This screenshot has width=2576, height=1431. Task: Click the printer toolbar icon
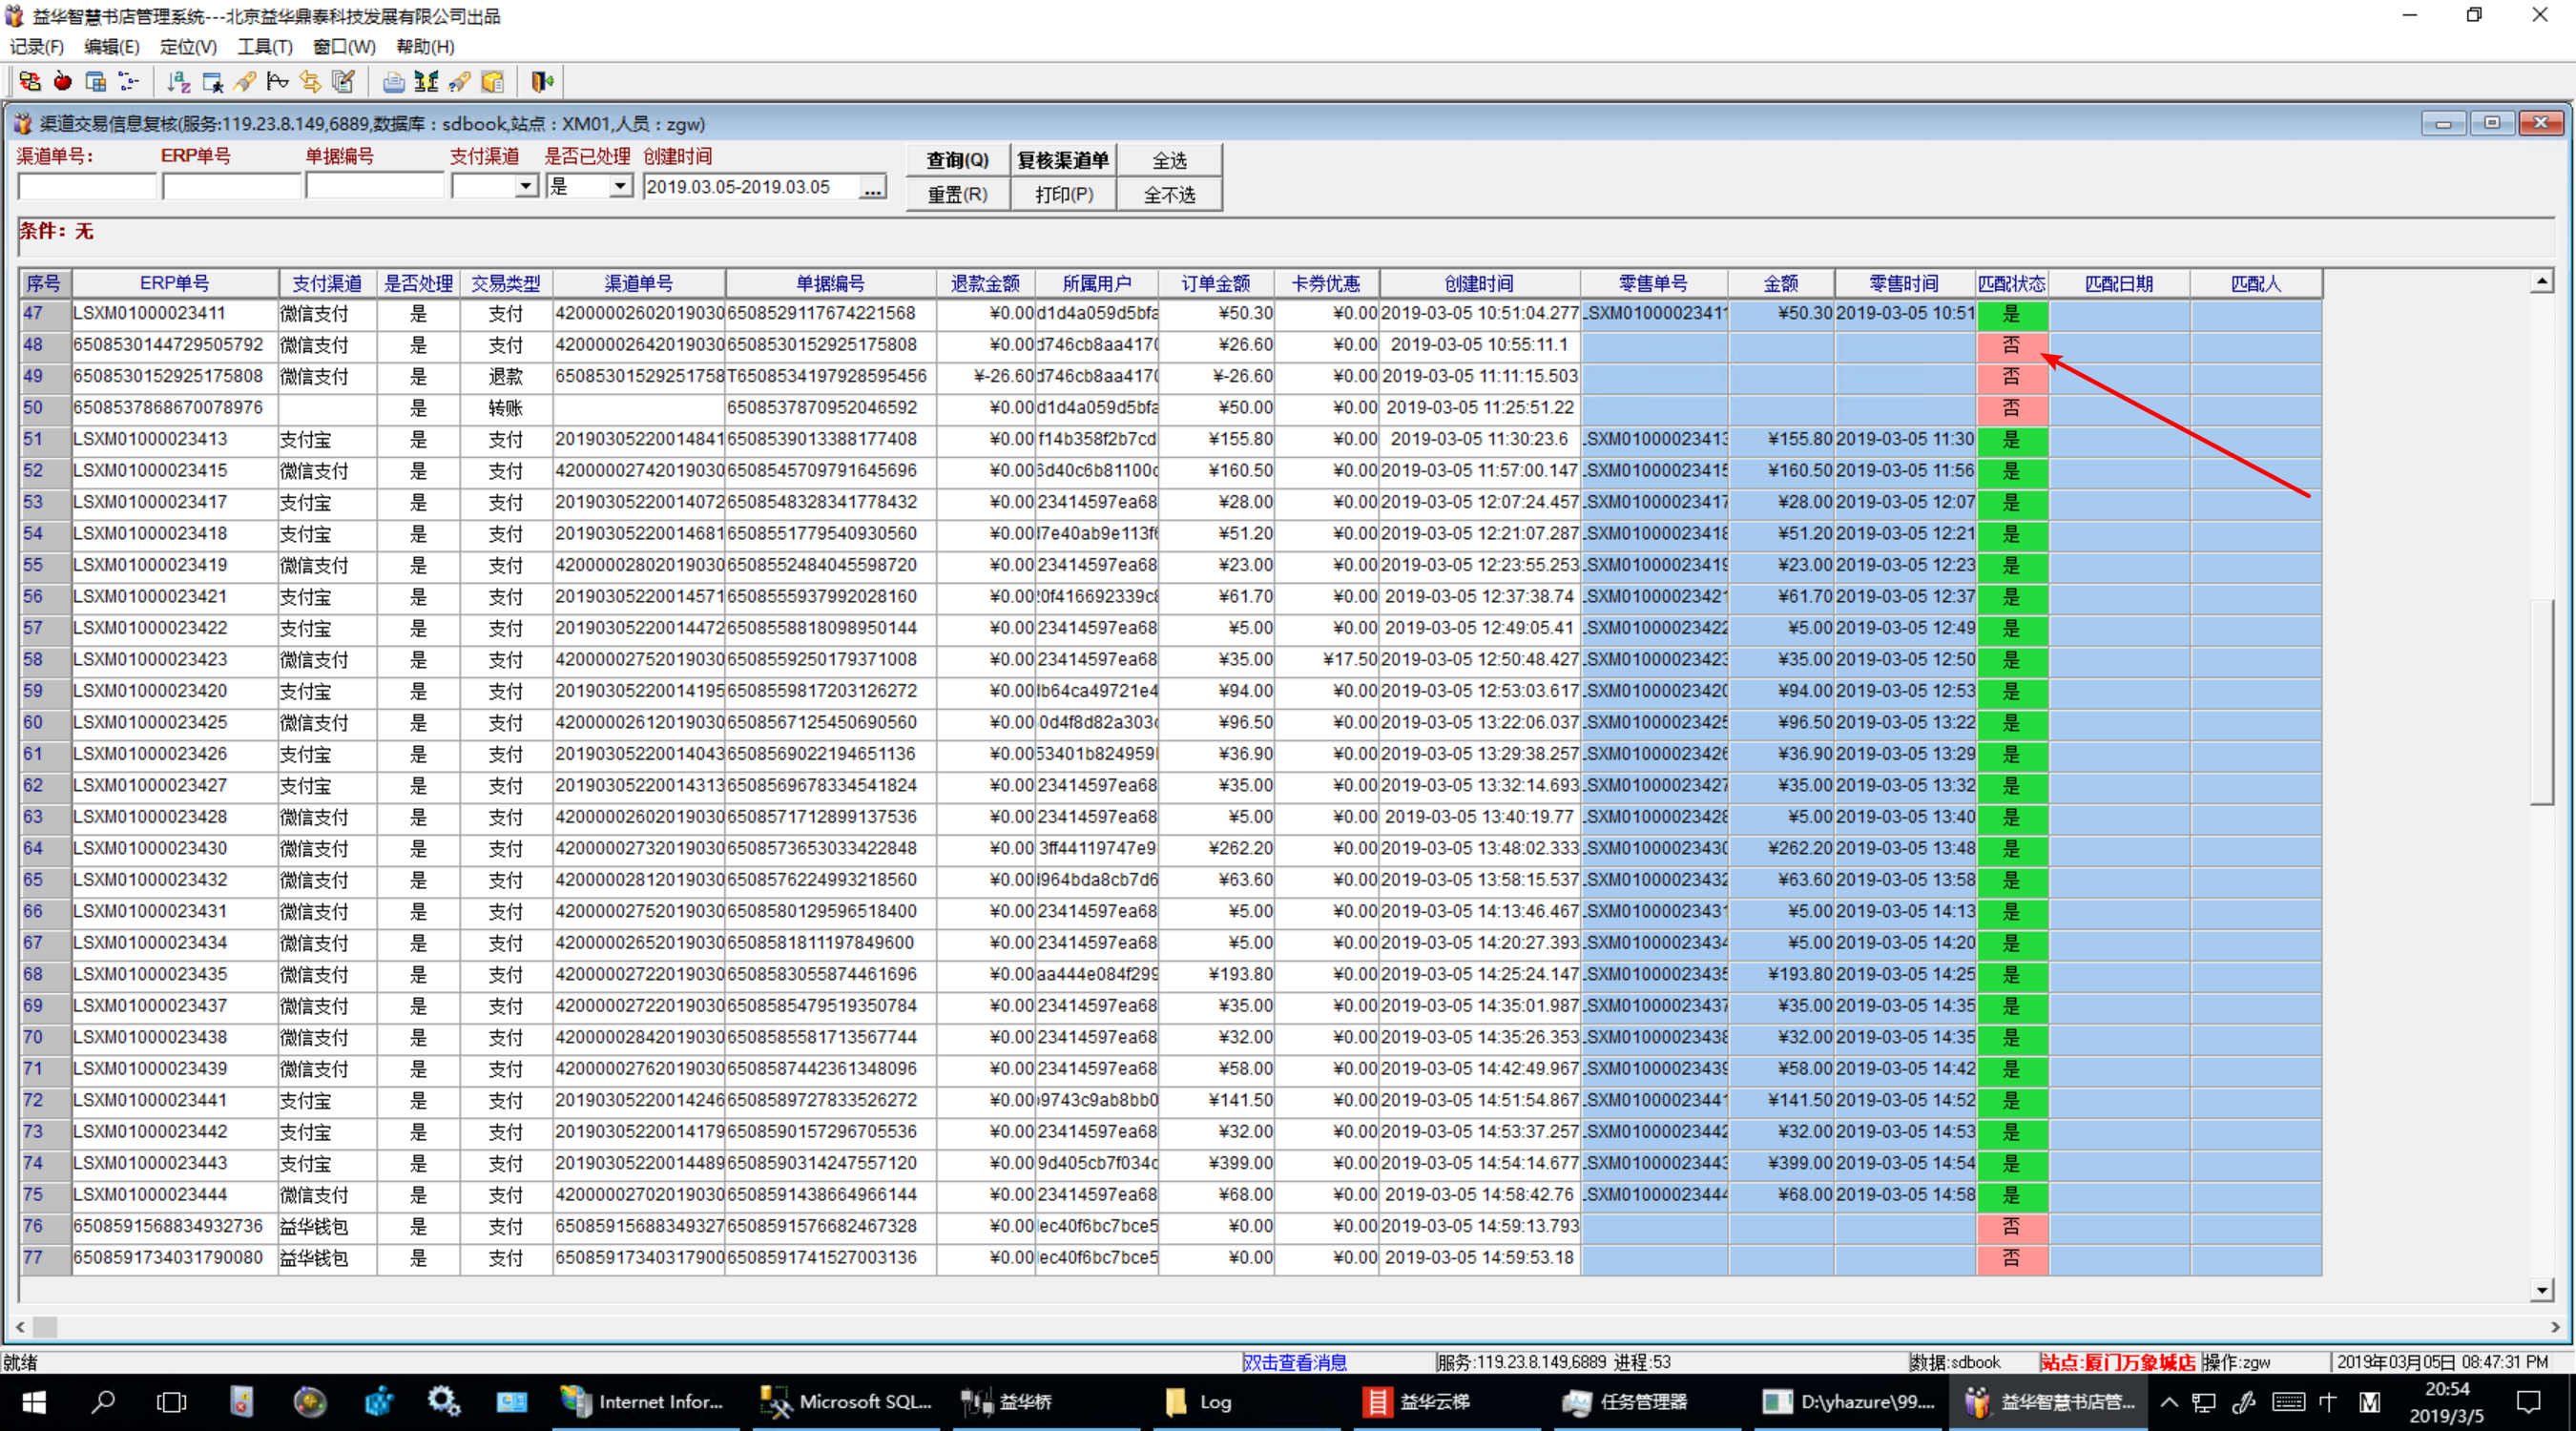(393, 82)
